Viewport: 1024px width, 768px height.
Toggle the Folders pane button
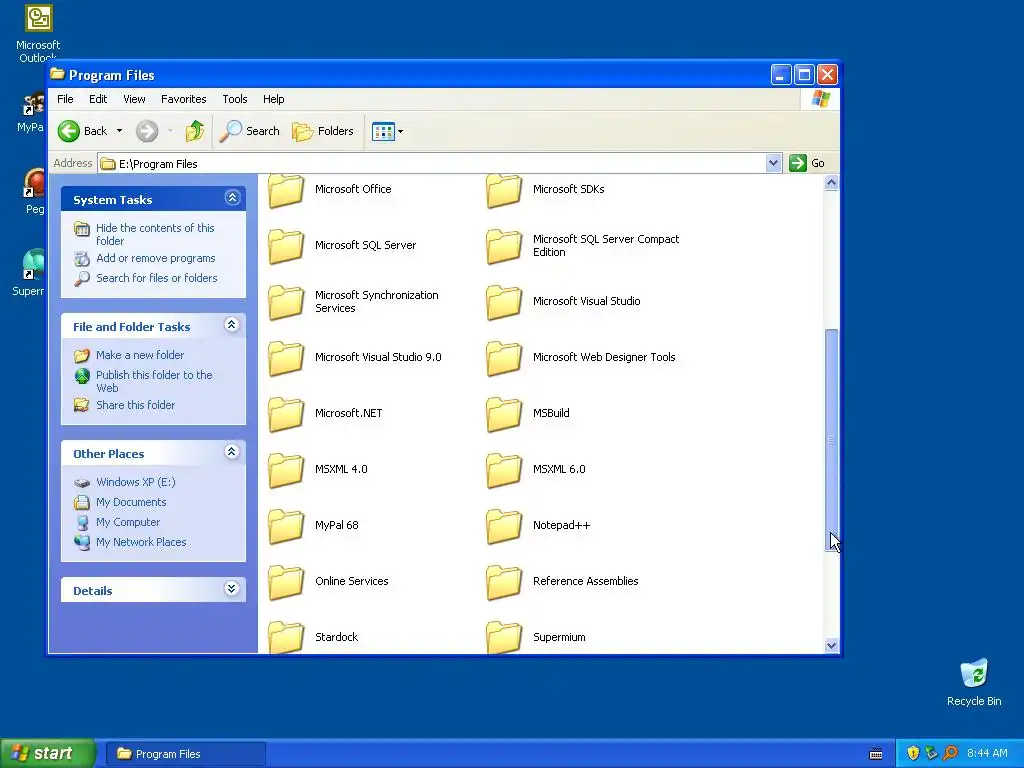tap(323, 131)
